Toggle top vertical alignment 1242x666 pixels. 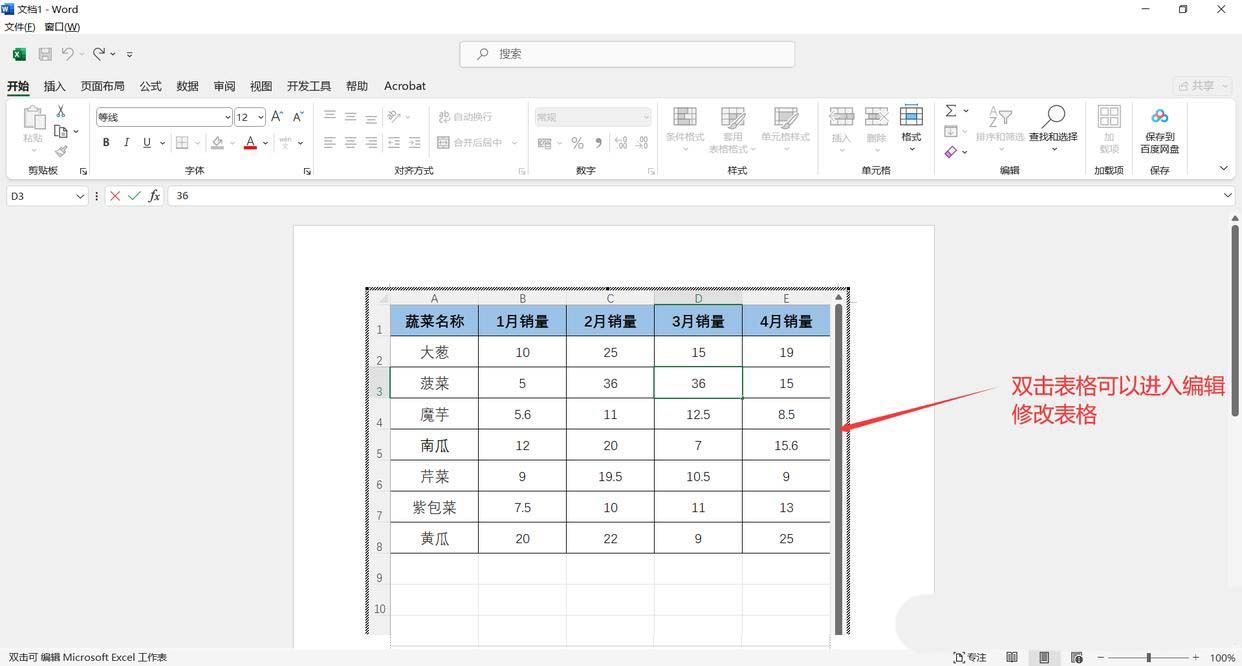coord(329,117)
